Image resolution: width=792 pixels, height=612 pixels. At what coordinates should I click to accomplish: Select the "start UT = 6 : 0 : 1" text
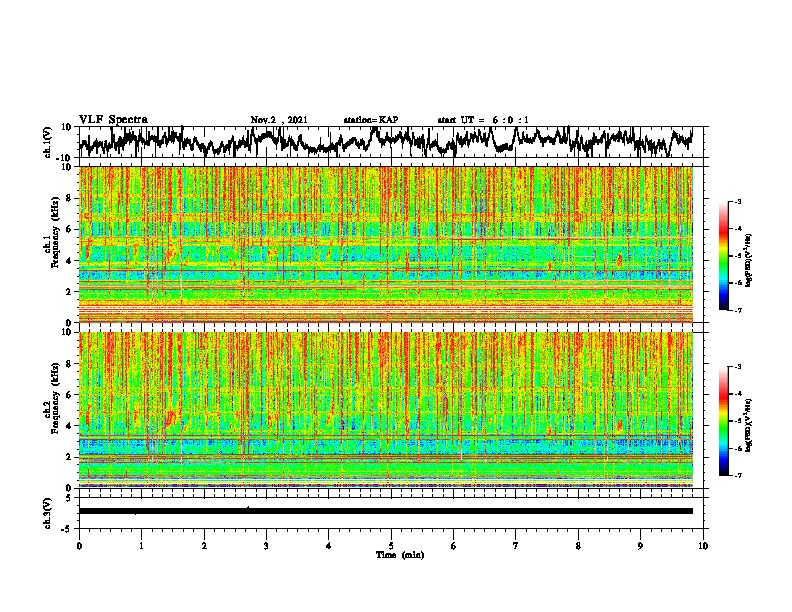pyautogui.click(x=483, y=120)
